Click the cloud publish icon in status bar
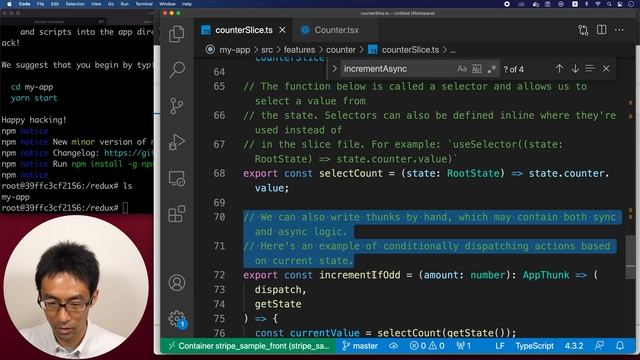This screenshot has width=640, height=360. coord(393,346)
